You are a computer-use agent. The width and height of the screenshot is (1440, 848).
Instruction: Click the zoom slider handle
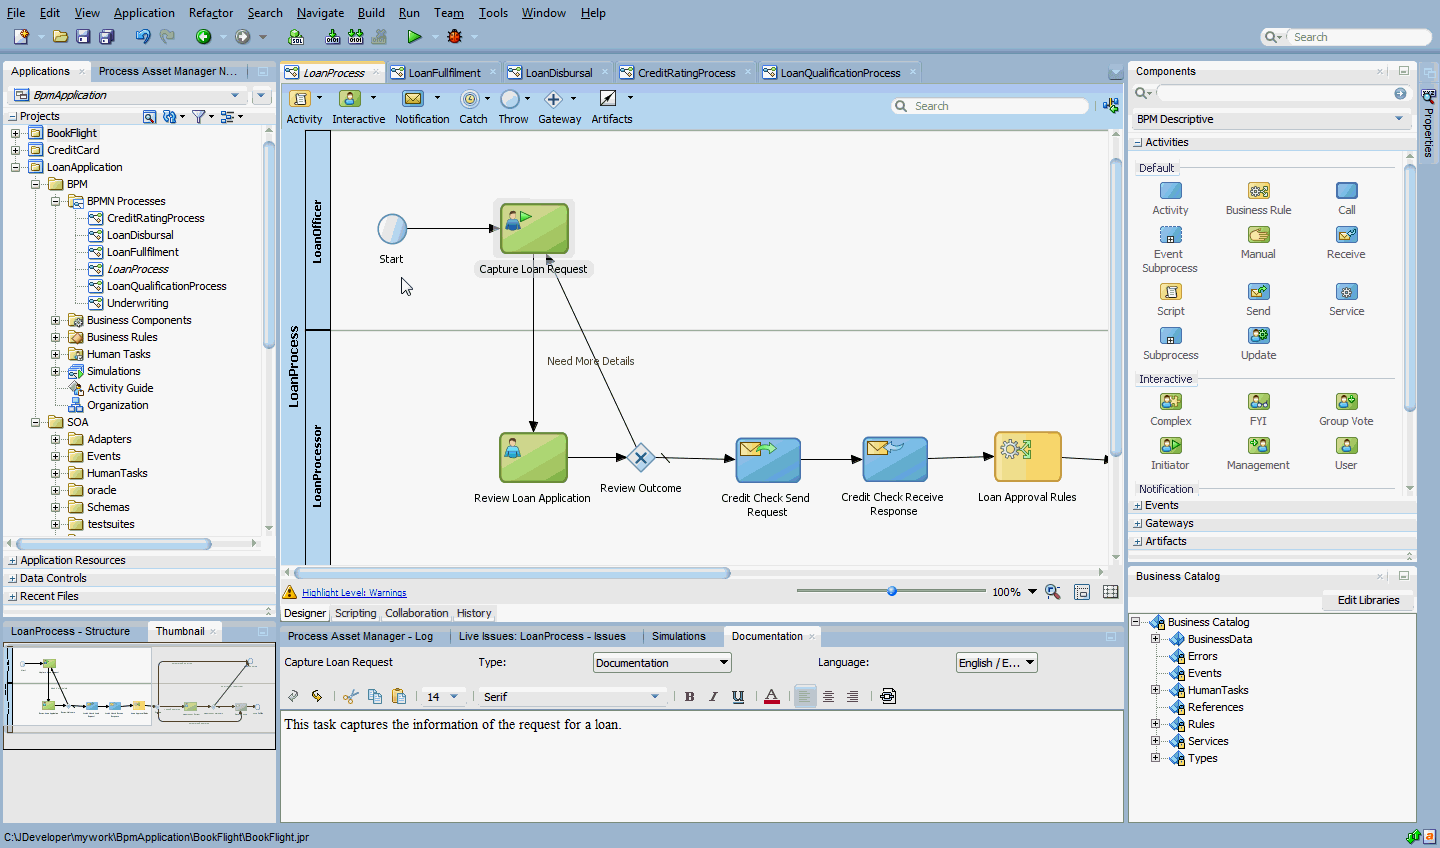[x=892, y=591]
